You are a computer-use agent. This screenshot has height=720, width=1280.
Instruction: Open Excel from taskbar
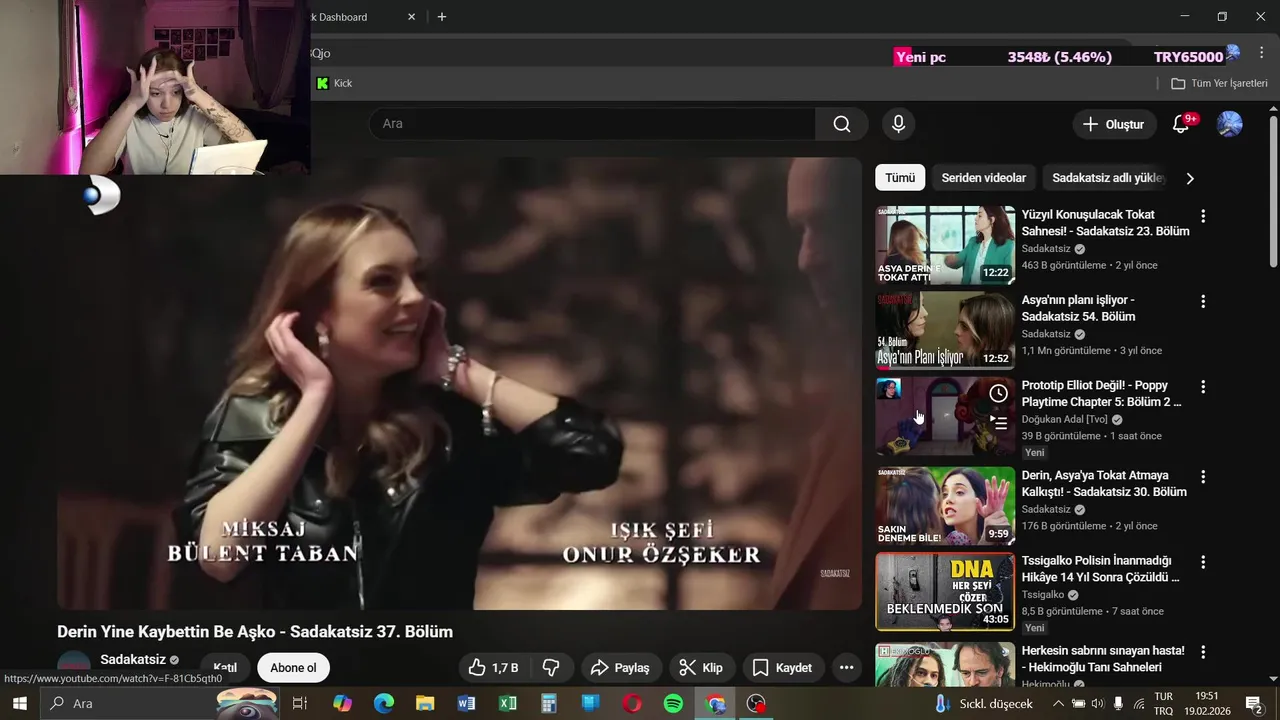tap(508, 704)
